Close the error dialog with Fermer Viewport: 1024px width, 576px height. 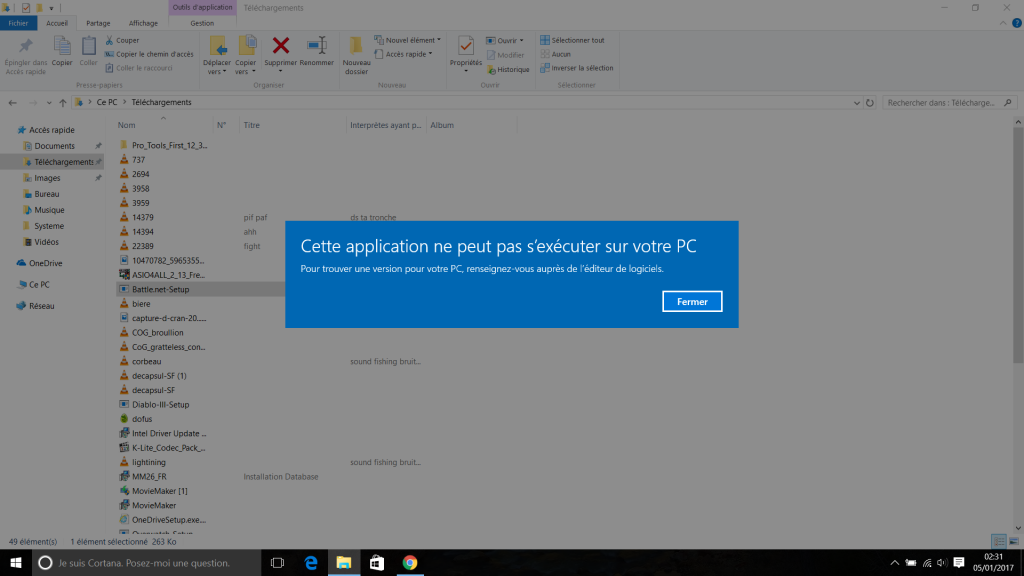point(692,301)
